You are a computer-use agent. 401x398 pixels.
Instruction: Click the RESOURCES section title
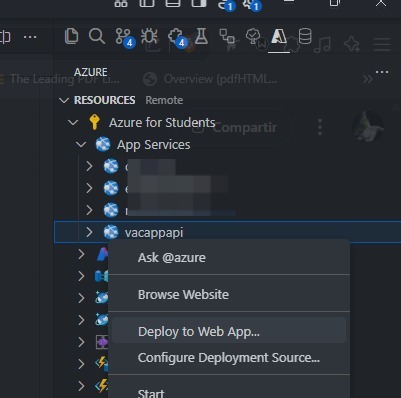pyautogui.click(x=104, y=100)
